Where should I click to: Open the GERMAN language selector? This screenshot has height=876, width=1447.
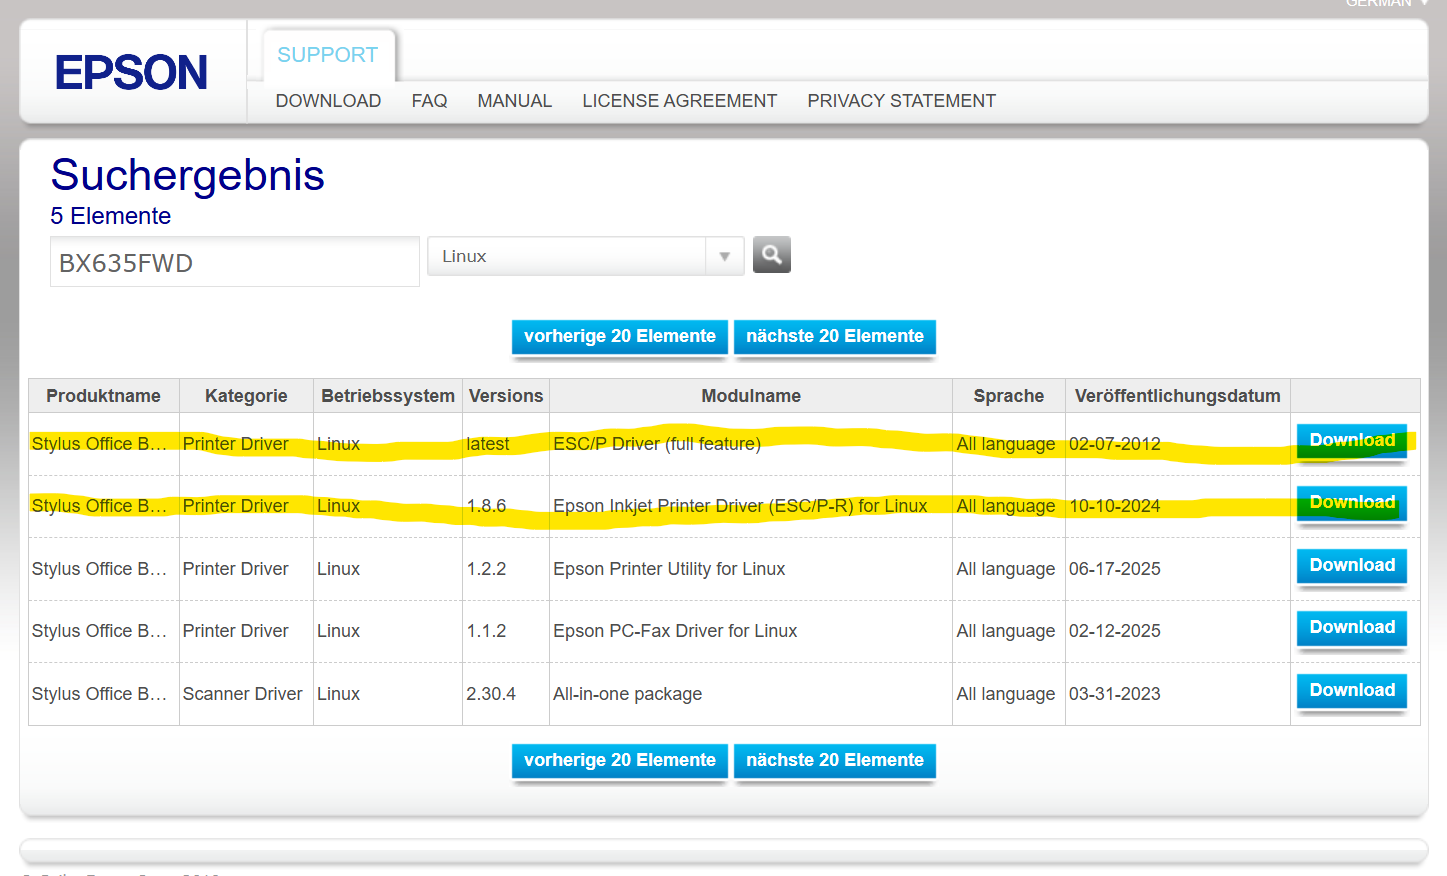click(1386, 3)
